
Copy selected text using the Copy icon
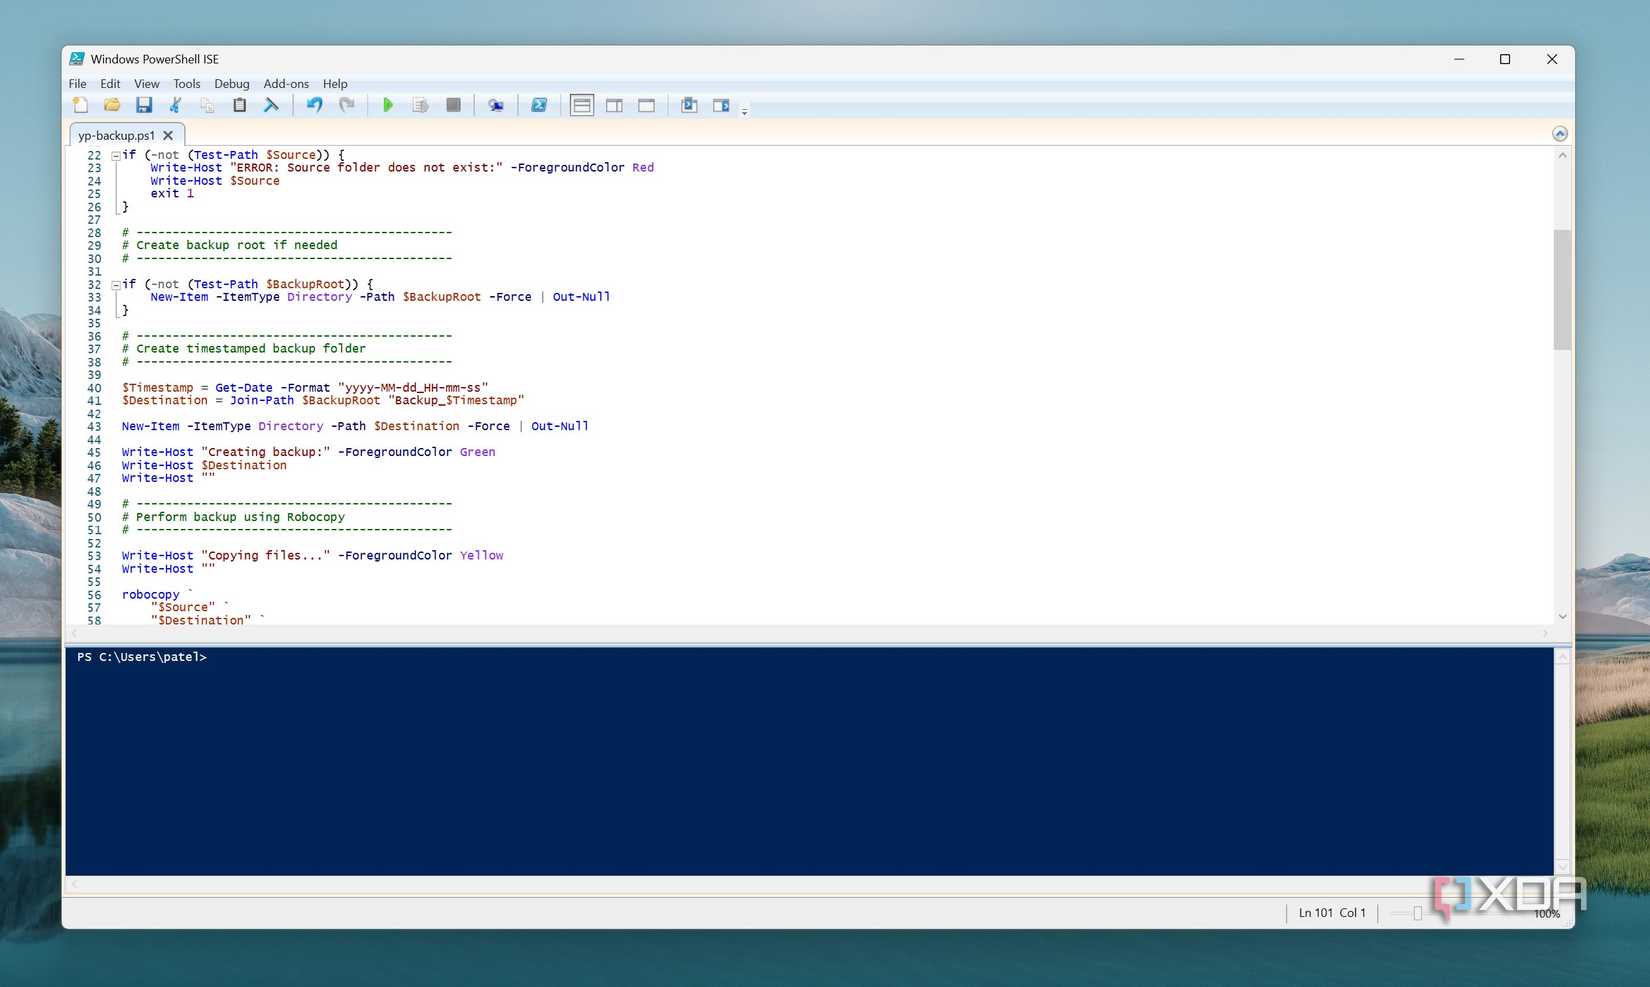[x=207, y=105]
